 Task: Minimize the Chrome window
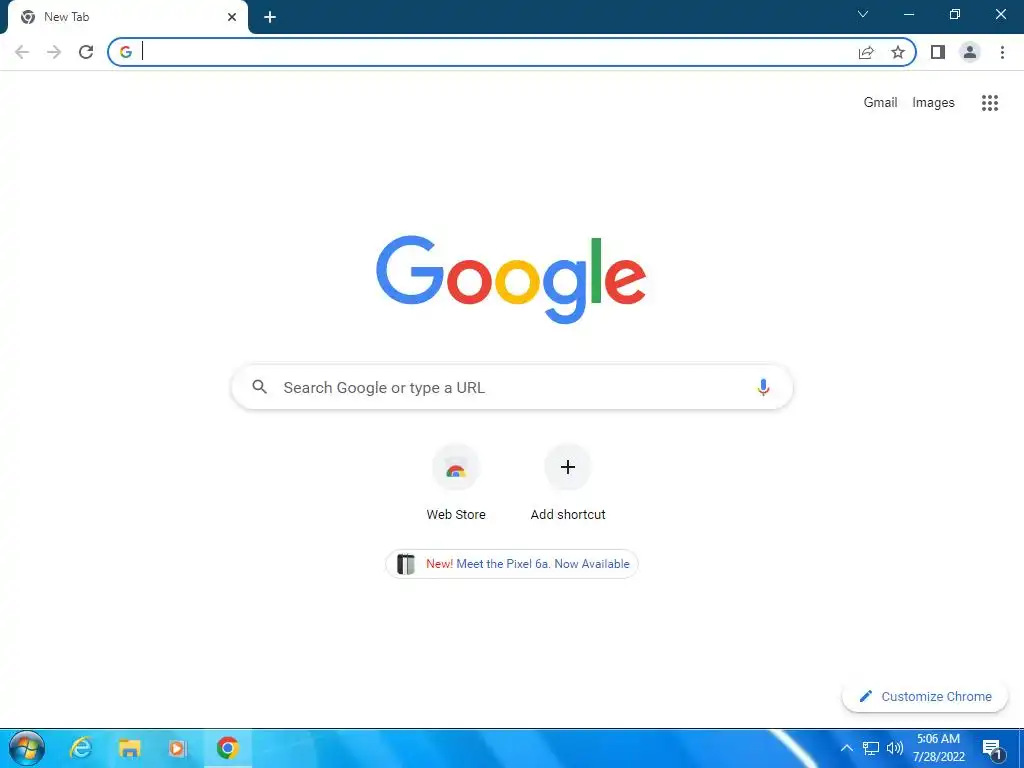[x=908, y=14]
